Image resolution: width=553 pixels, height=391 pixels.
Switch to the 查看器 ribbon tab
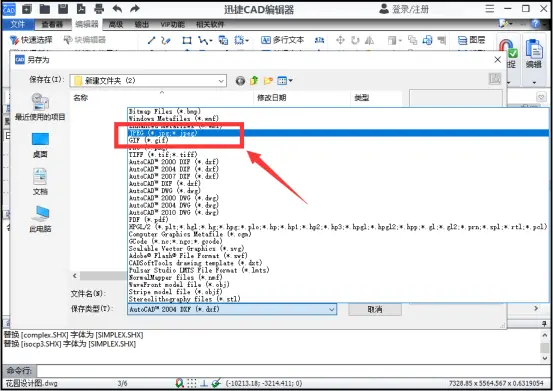pyautogui.click(x=52, y=24)
